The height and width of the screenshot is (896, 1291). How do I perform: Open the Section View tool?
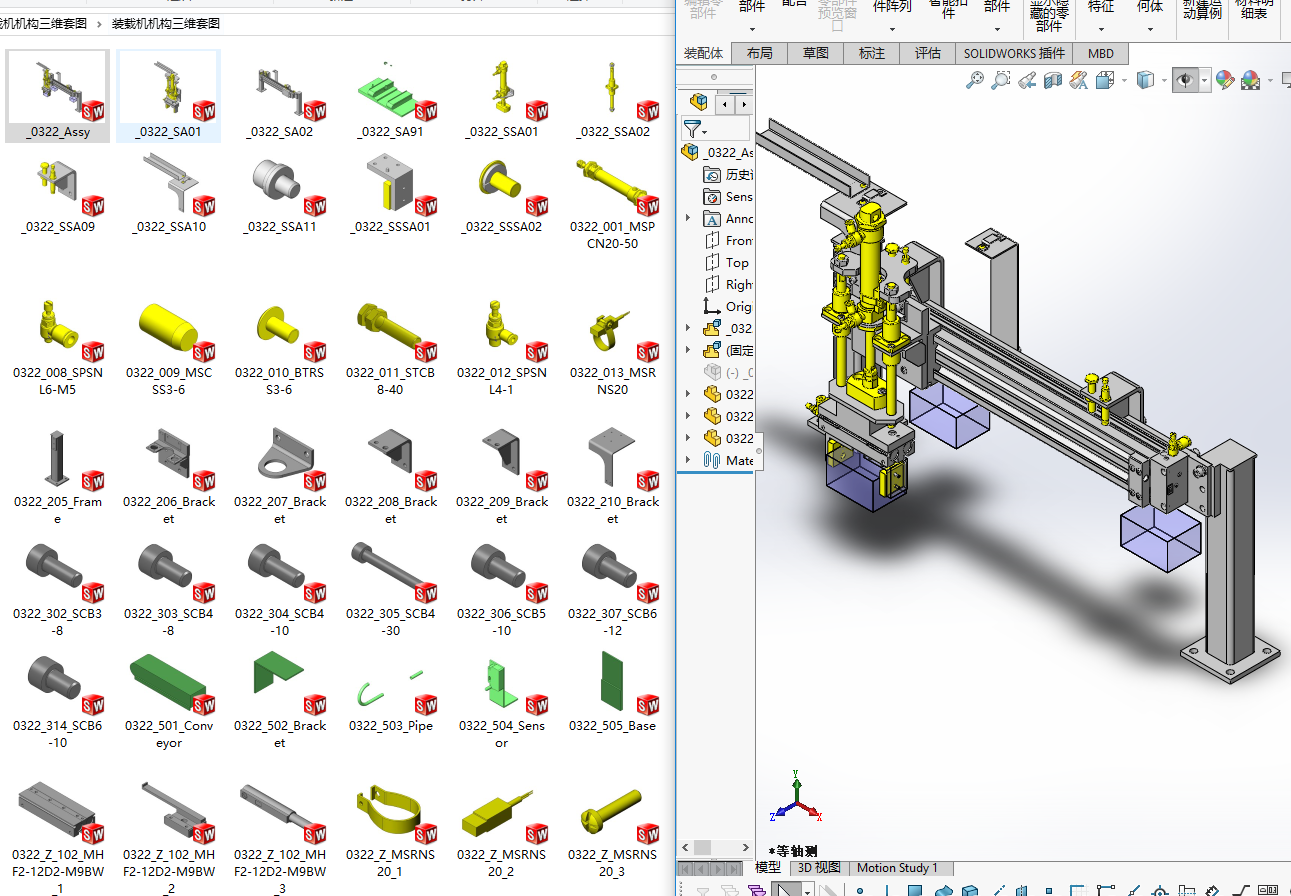pos(1053,81)
